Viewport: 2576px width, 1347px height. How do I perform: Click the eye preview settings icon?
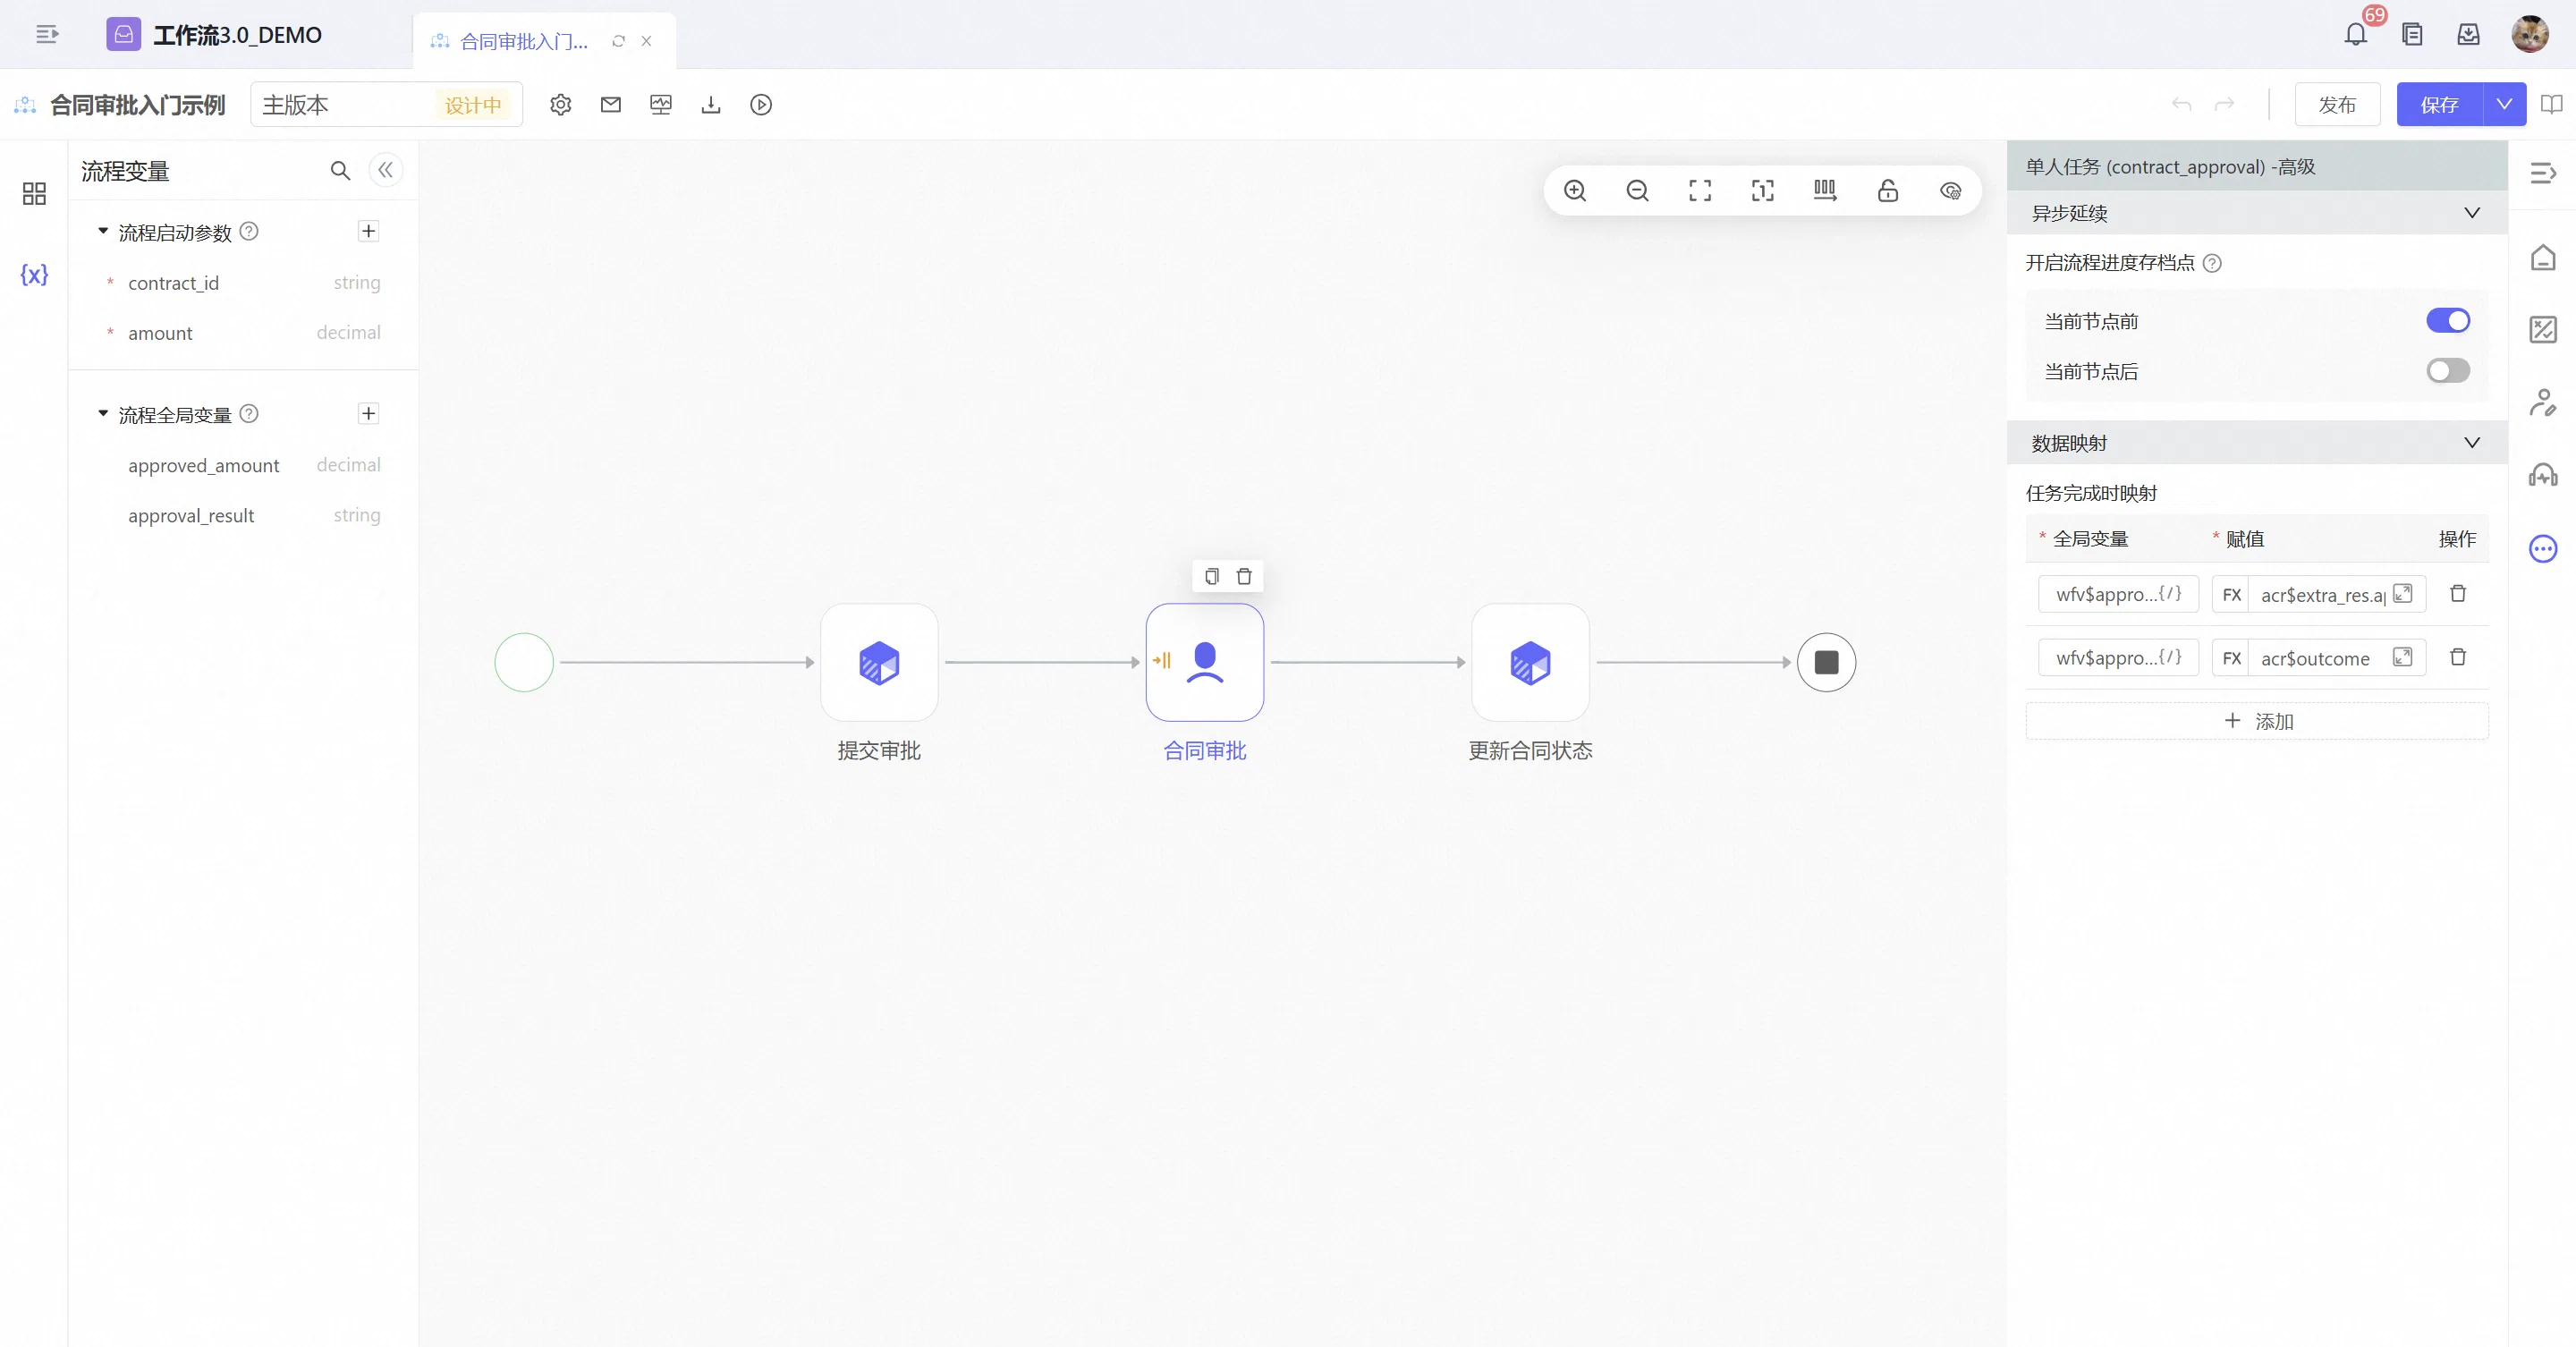[1950, 191]
